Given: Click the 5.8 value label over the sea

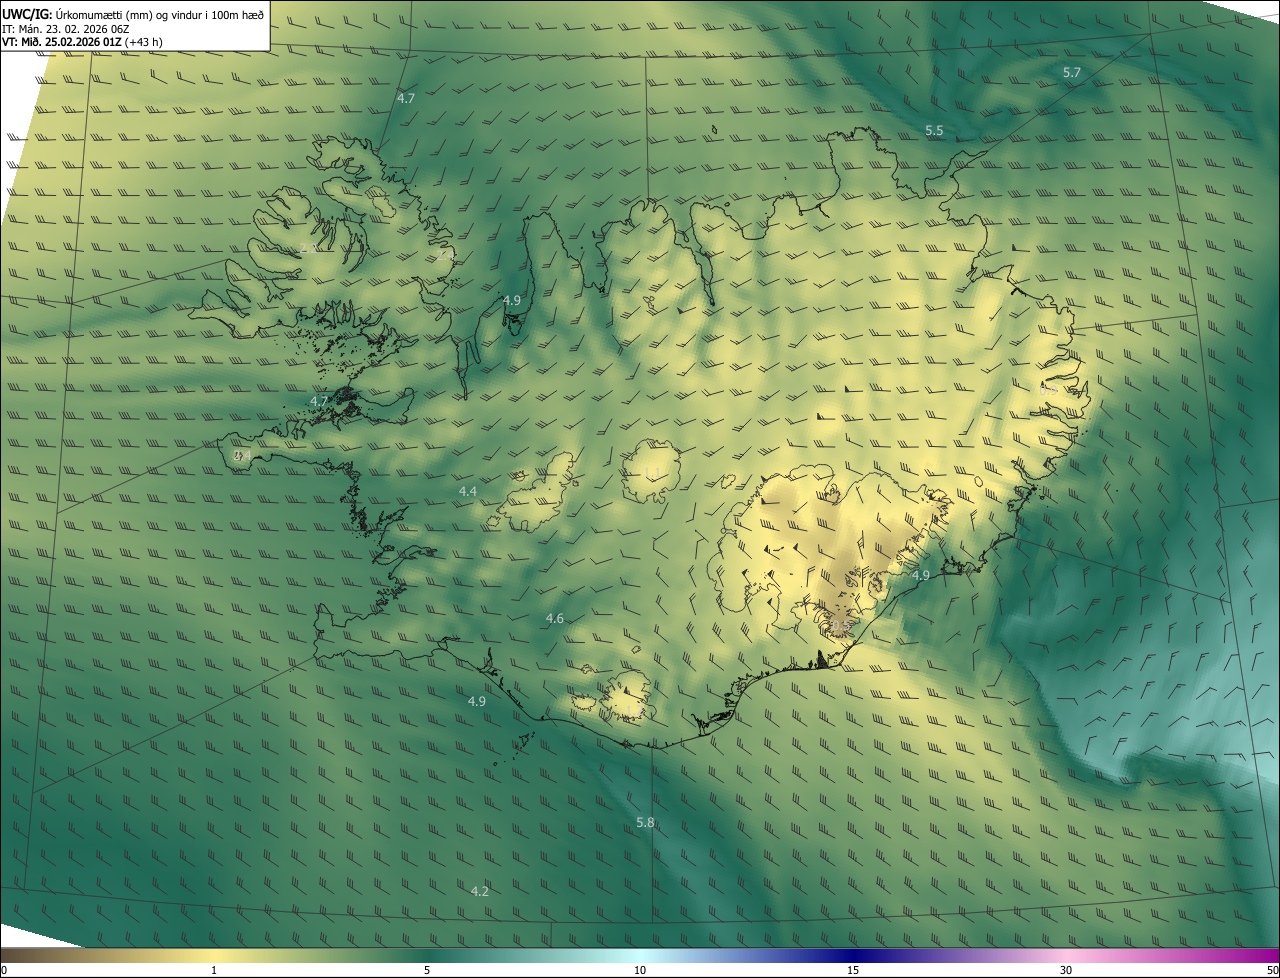Looking at the screenshot, I should 645,822.
